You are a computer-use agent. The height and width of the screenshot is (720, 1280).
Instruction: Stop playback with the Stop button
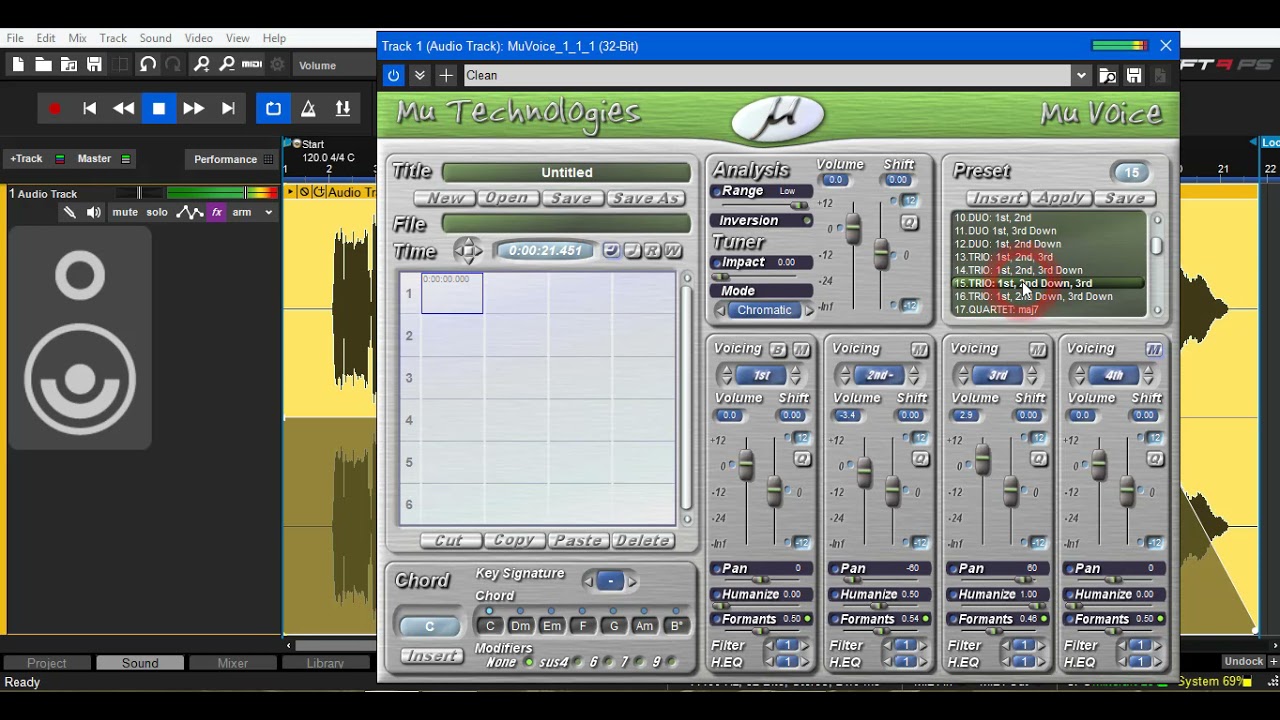159,108
